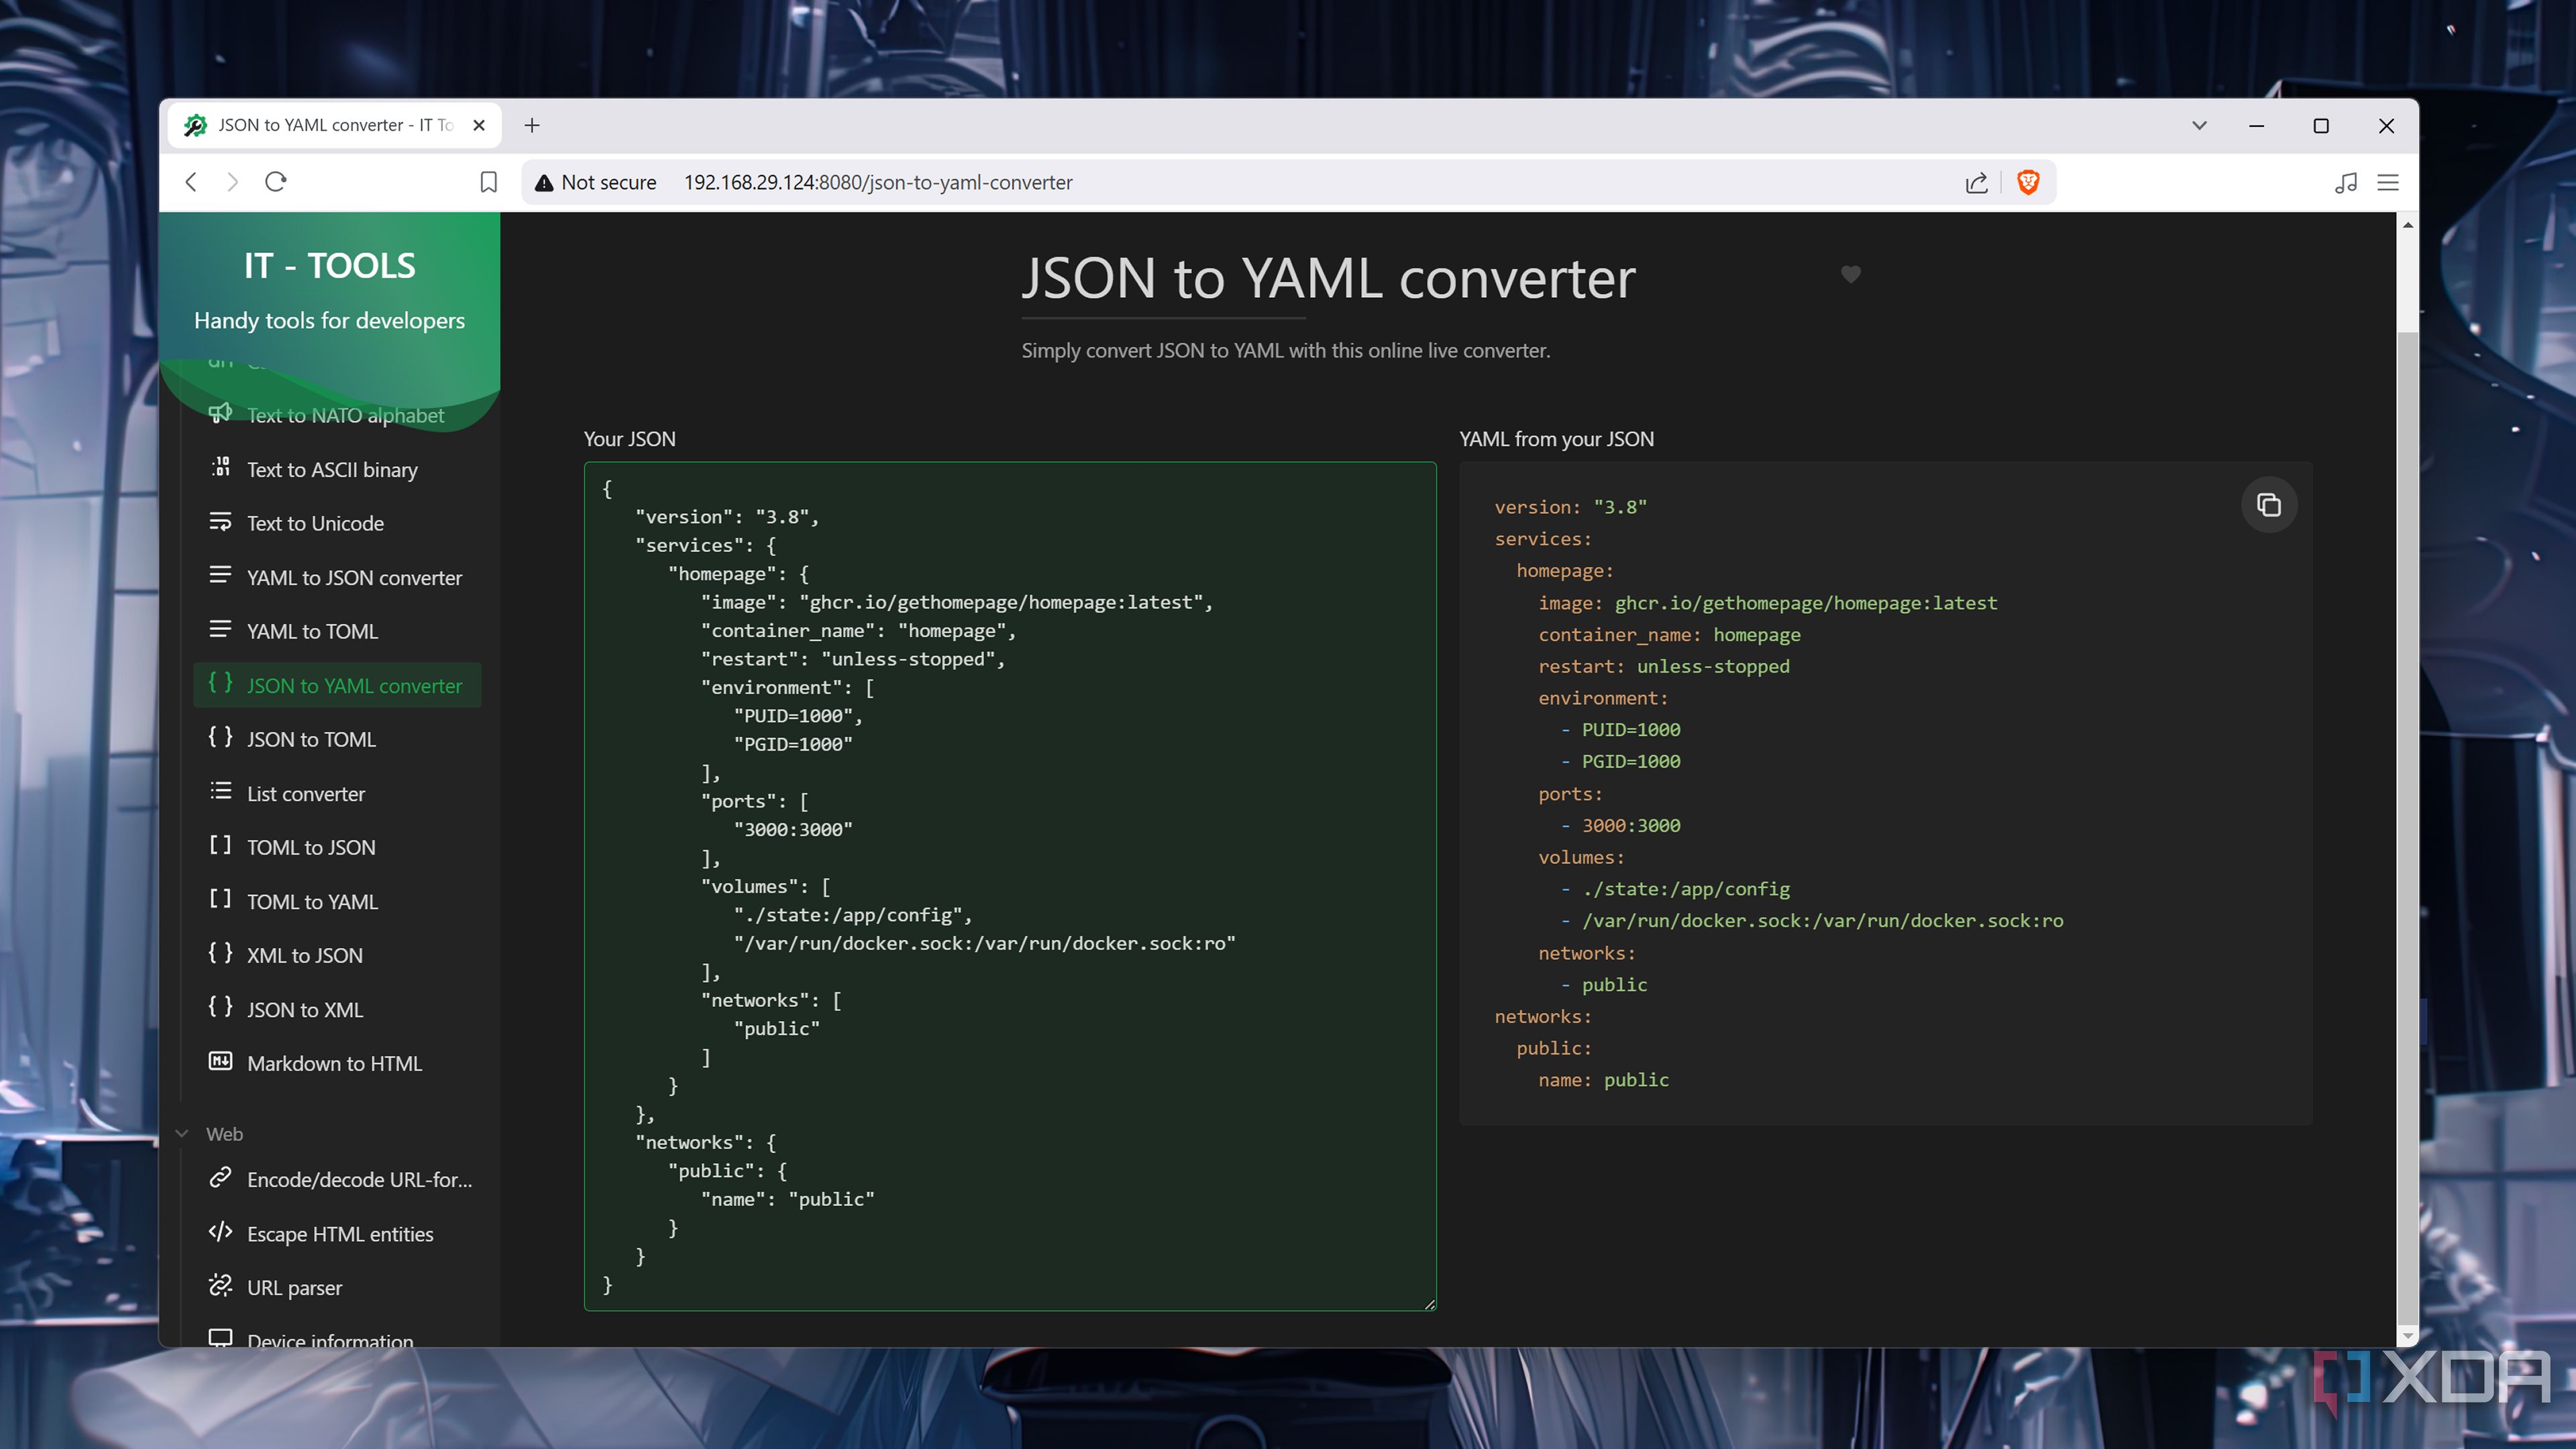Open Markdown to HTML tool
The width and height of the screenshot is (2576, 1449).
tap(334, 1063)
